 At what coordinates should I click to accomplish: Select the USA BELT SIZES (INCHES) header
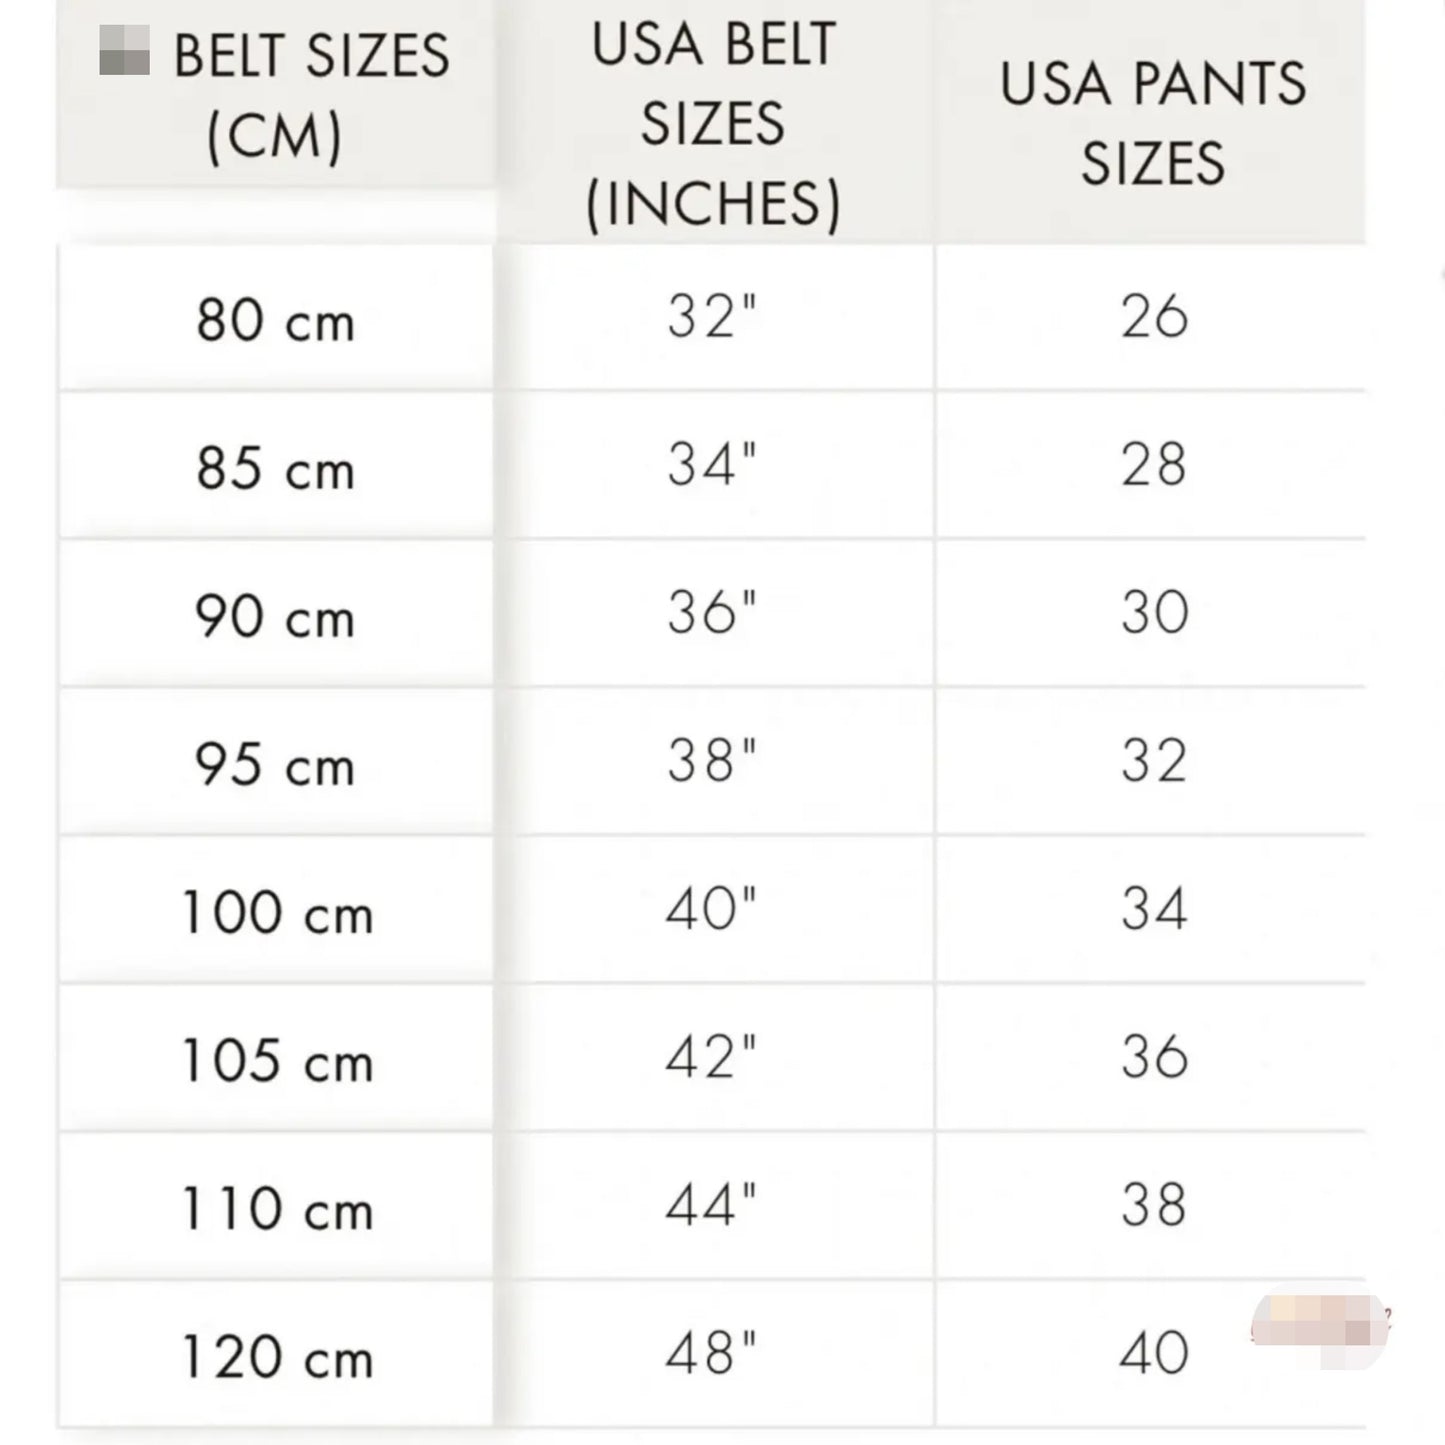[714, 121]
